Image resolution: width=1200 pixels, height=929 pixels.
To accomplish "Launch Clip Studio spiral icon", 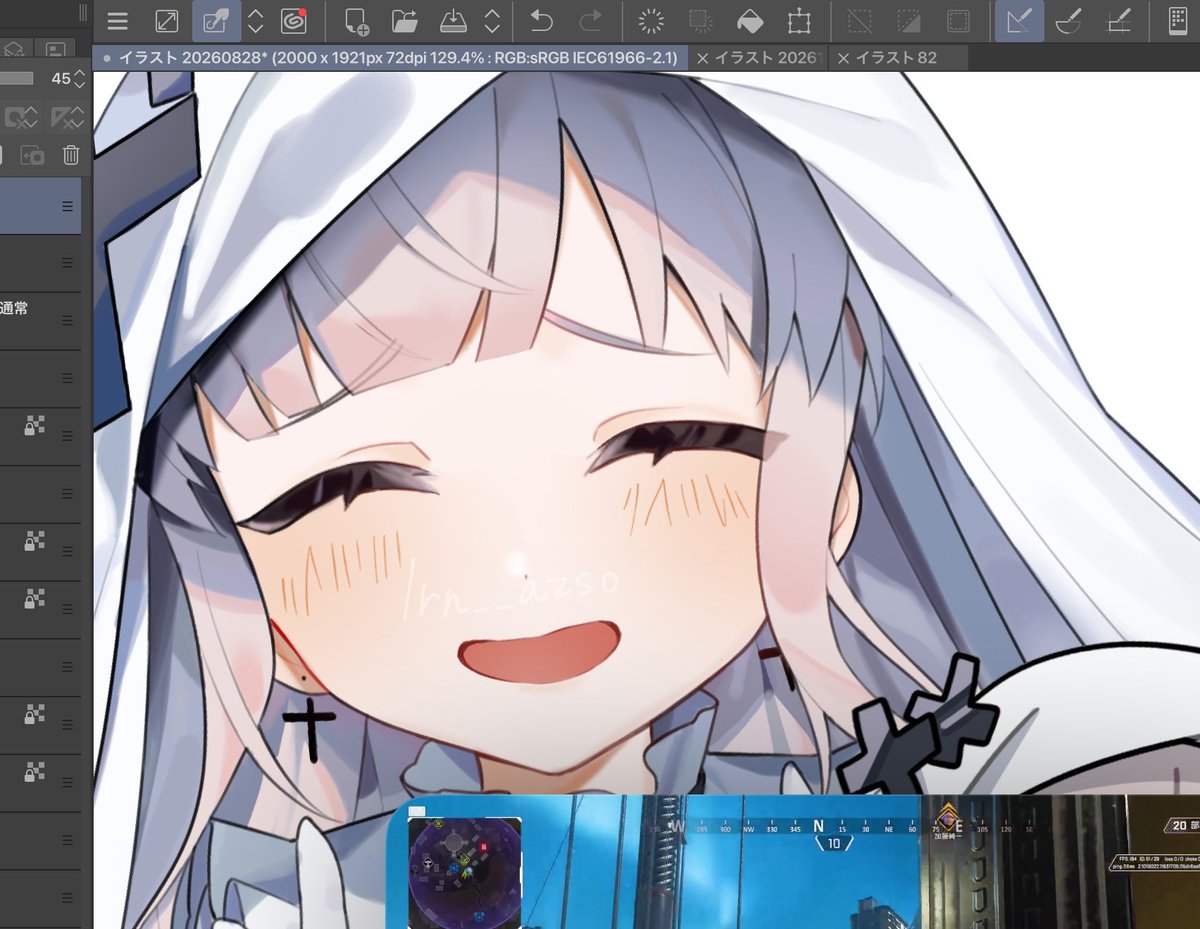I will coord(293,21).
